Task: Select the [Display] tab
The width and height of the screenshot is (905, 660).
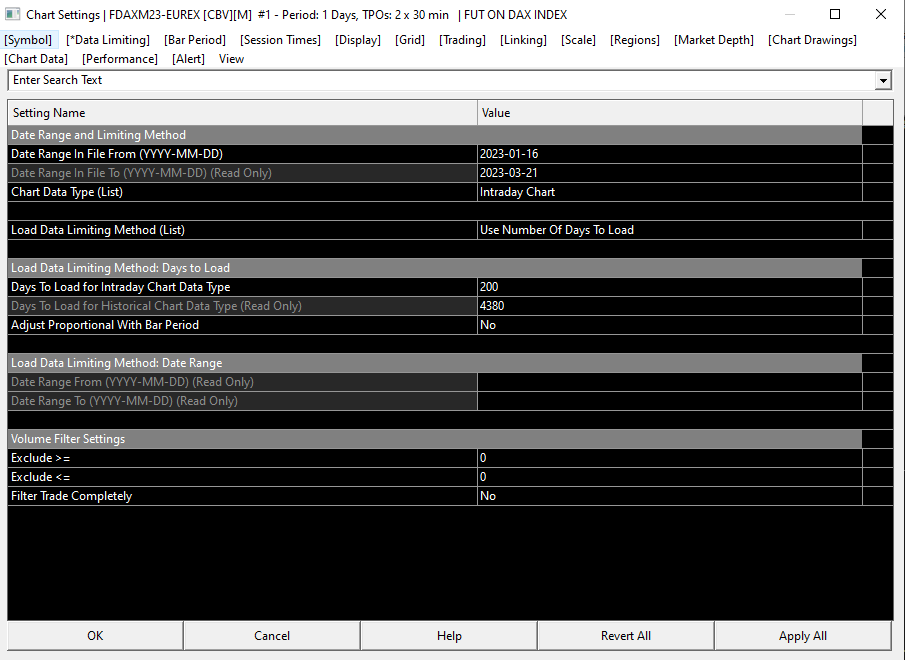Action: pos(358,40)
